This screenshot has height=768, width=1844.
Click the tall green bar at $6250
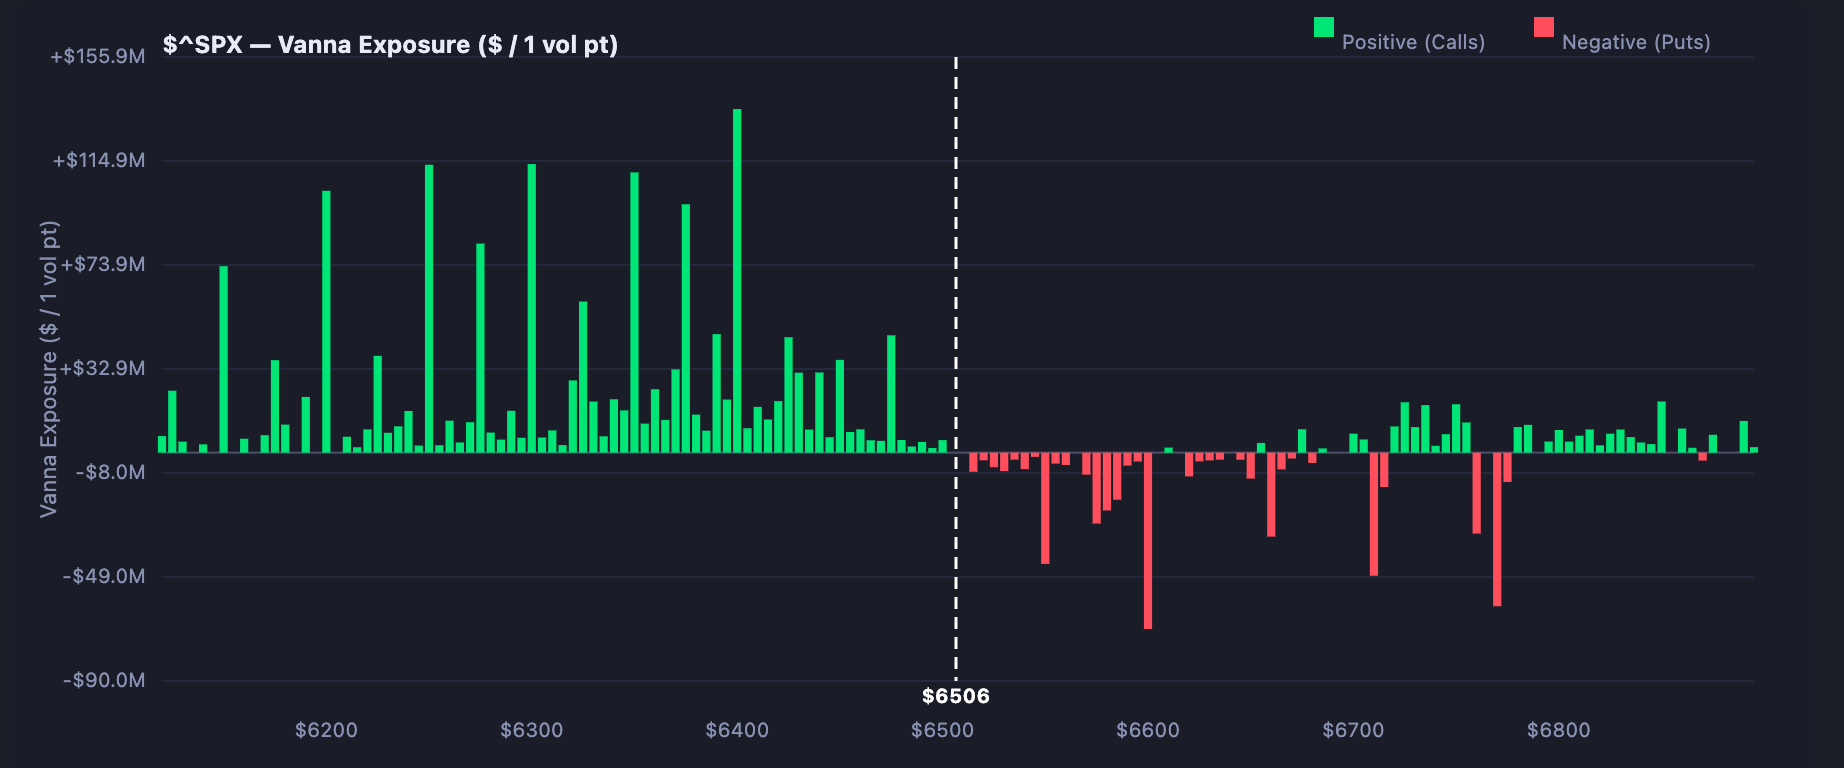point(429,308)
